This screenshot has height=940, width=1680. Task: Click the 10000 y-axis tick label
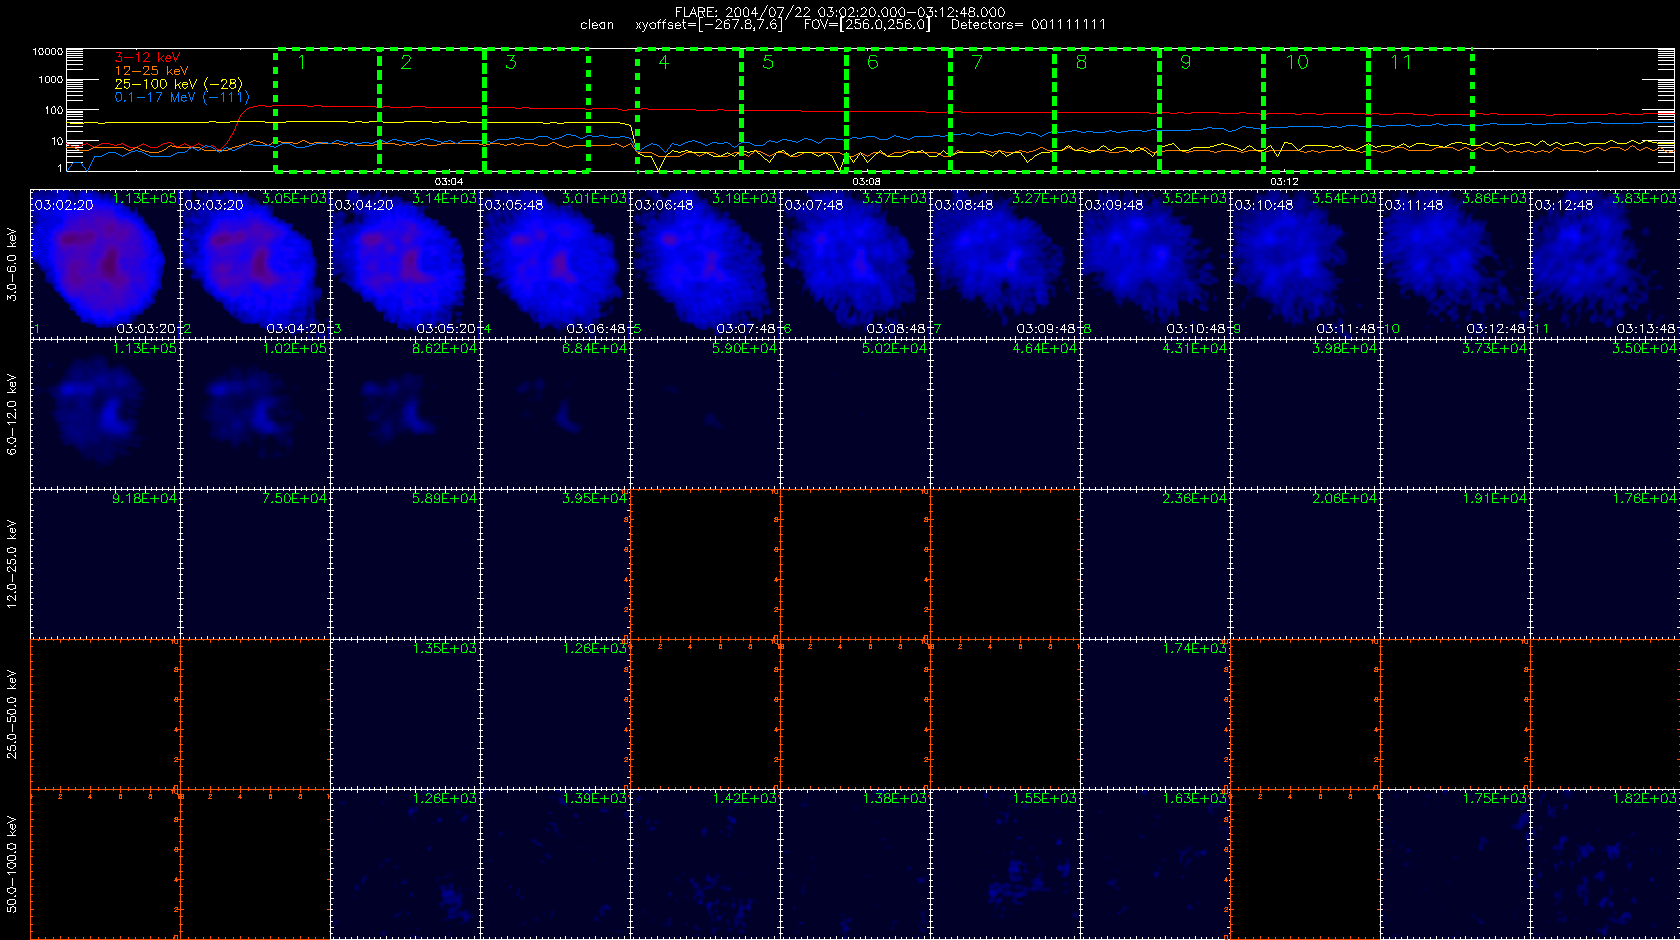[x=48, y=51]
